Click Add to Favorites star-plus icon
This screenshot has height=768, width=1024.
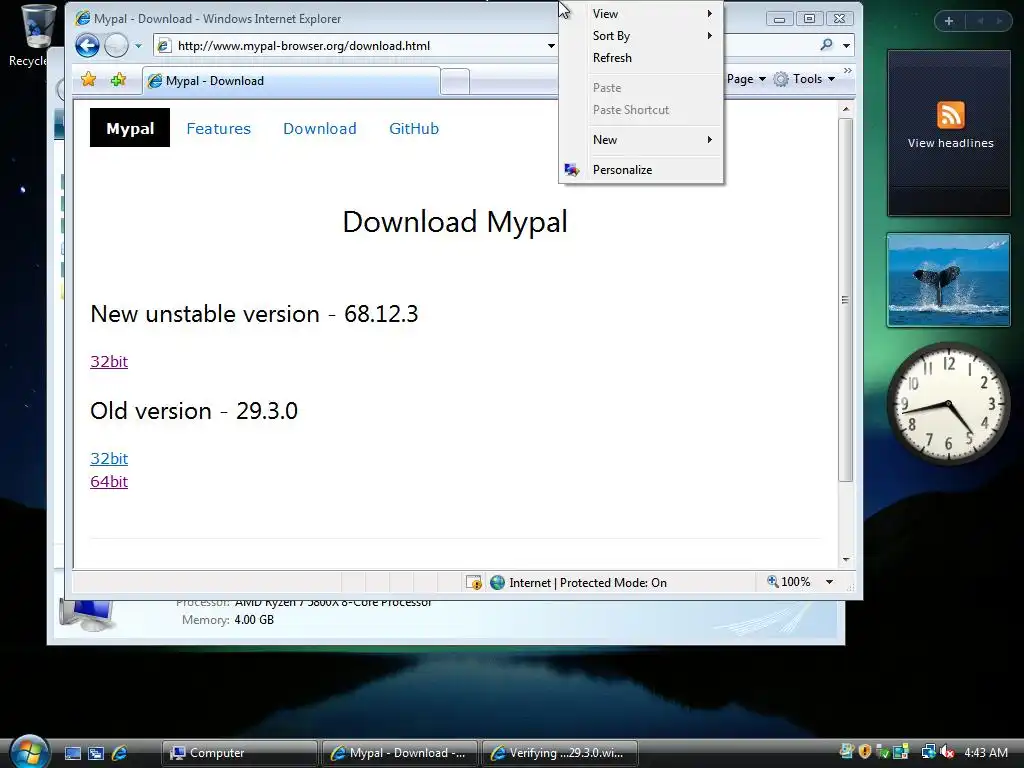tap(118, 80)
